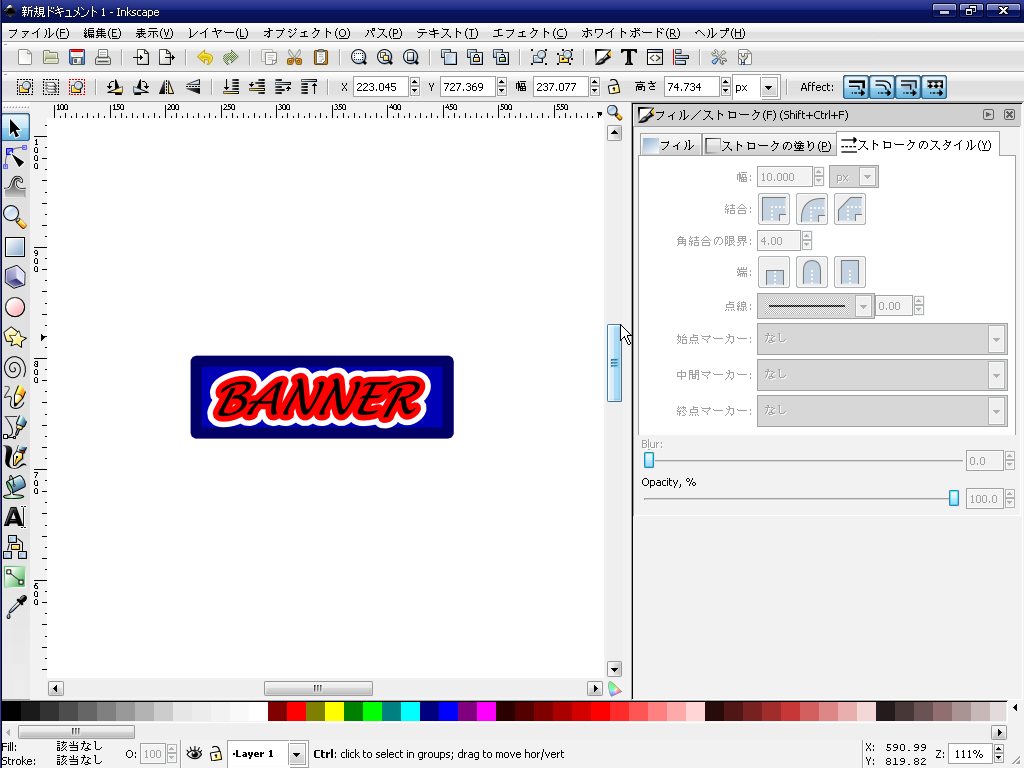Toggle the width/height lock

(x=614, y=86)
